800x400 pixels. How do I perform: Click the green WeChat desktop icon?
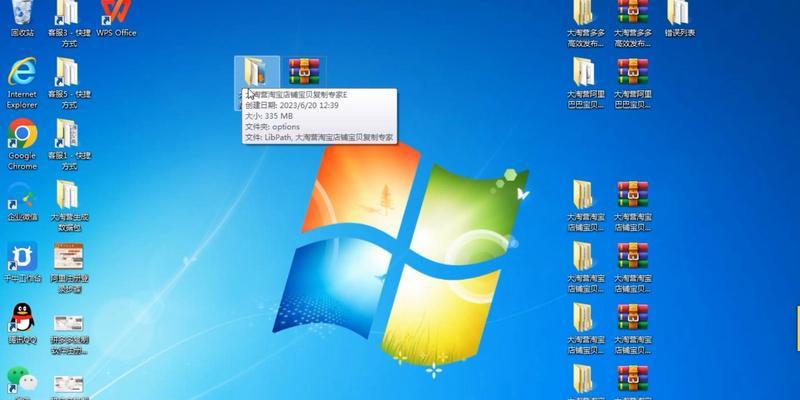22,380
